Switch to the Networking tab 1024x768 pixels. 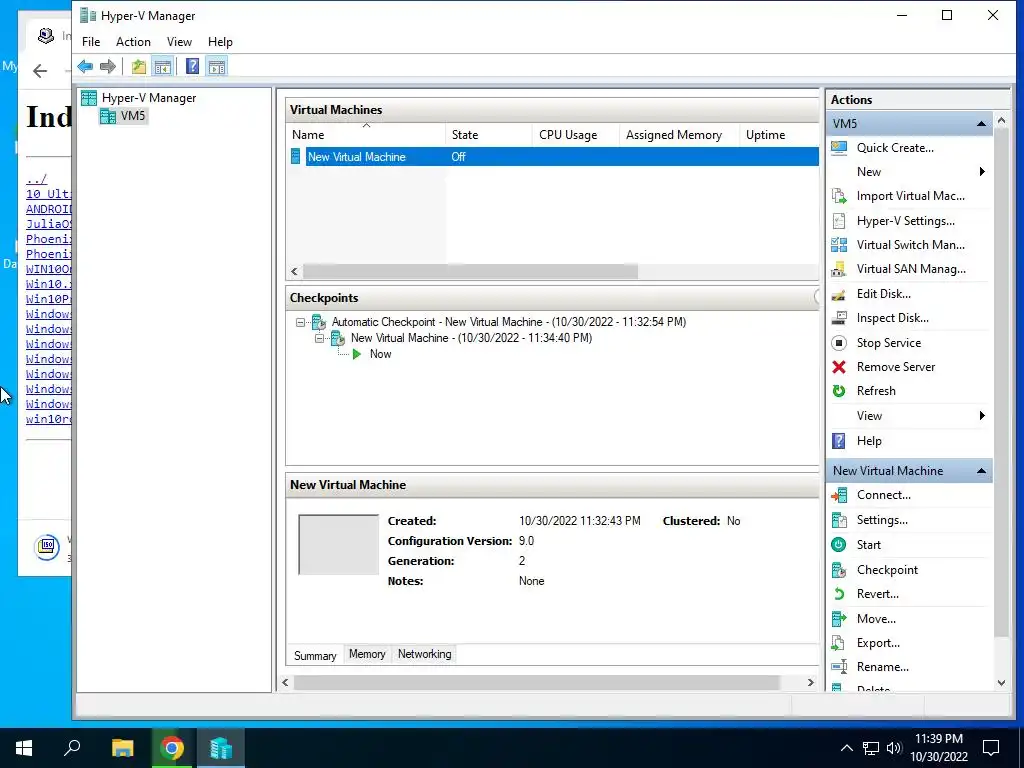click(x=424, y=654)
